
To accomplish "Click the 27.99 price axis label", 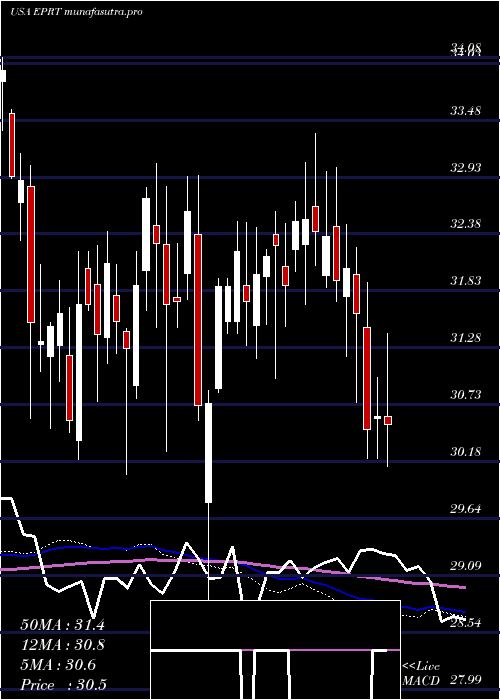I will (465, 679).
